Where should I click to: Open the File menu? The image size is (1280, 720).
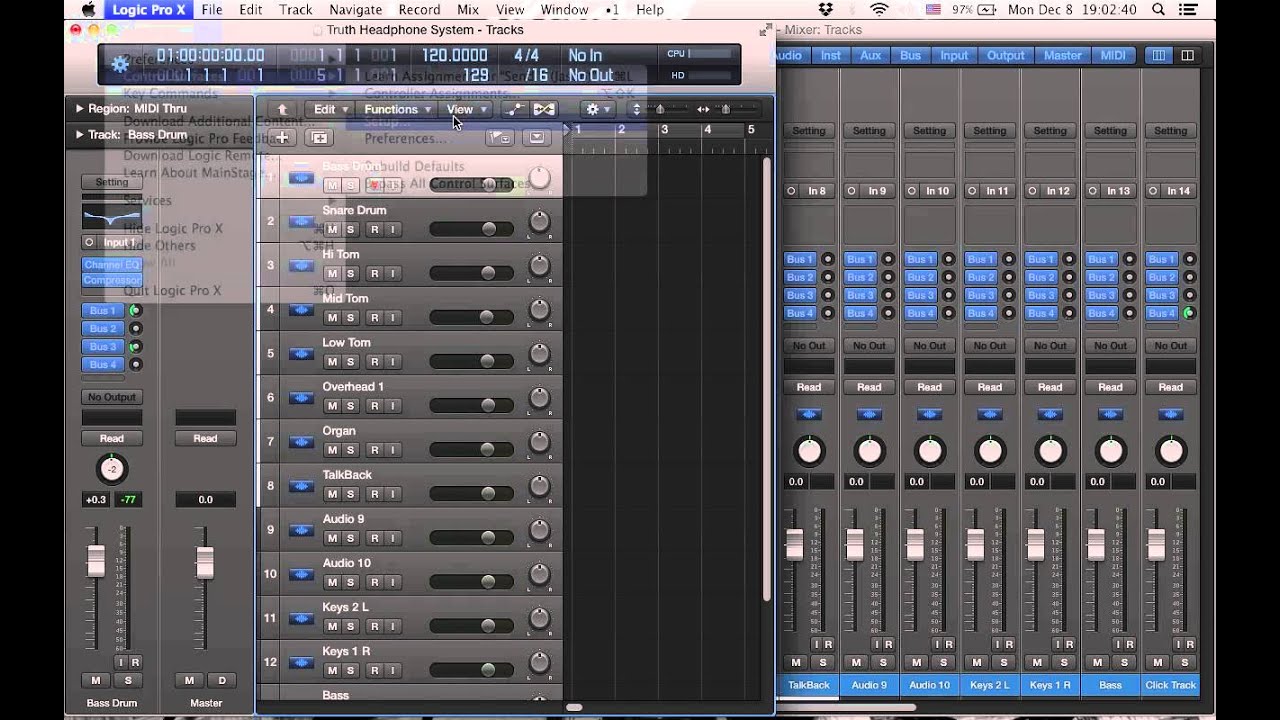[212, 10]
